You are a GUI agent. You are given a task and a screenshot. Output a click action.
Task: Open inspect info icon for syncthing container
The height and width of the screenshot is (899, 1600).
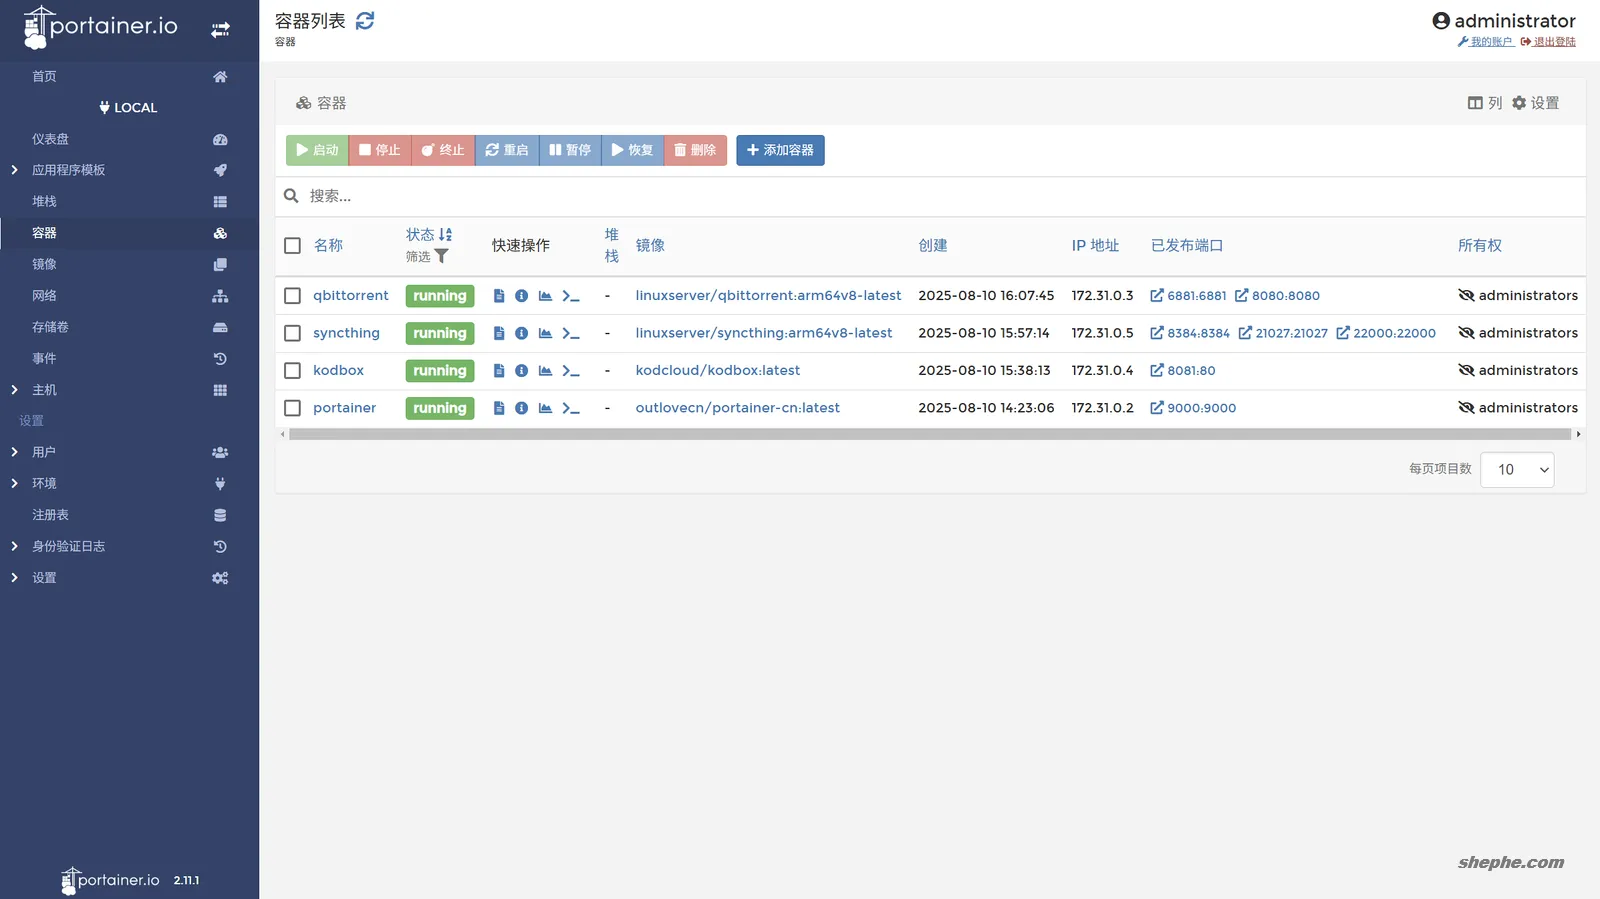(x=521, y=333)
